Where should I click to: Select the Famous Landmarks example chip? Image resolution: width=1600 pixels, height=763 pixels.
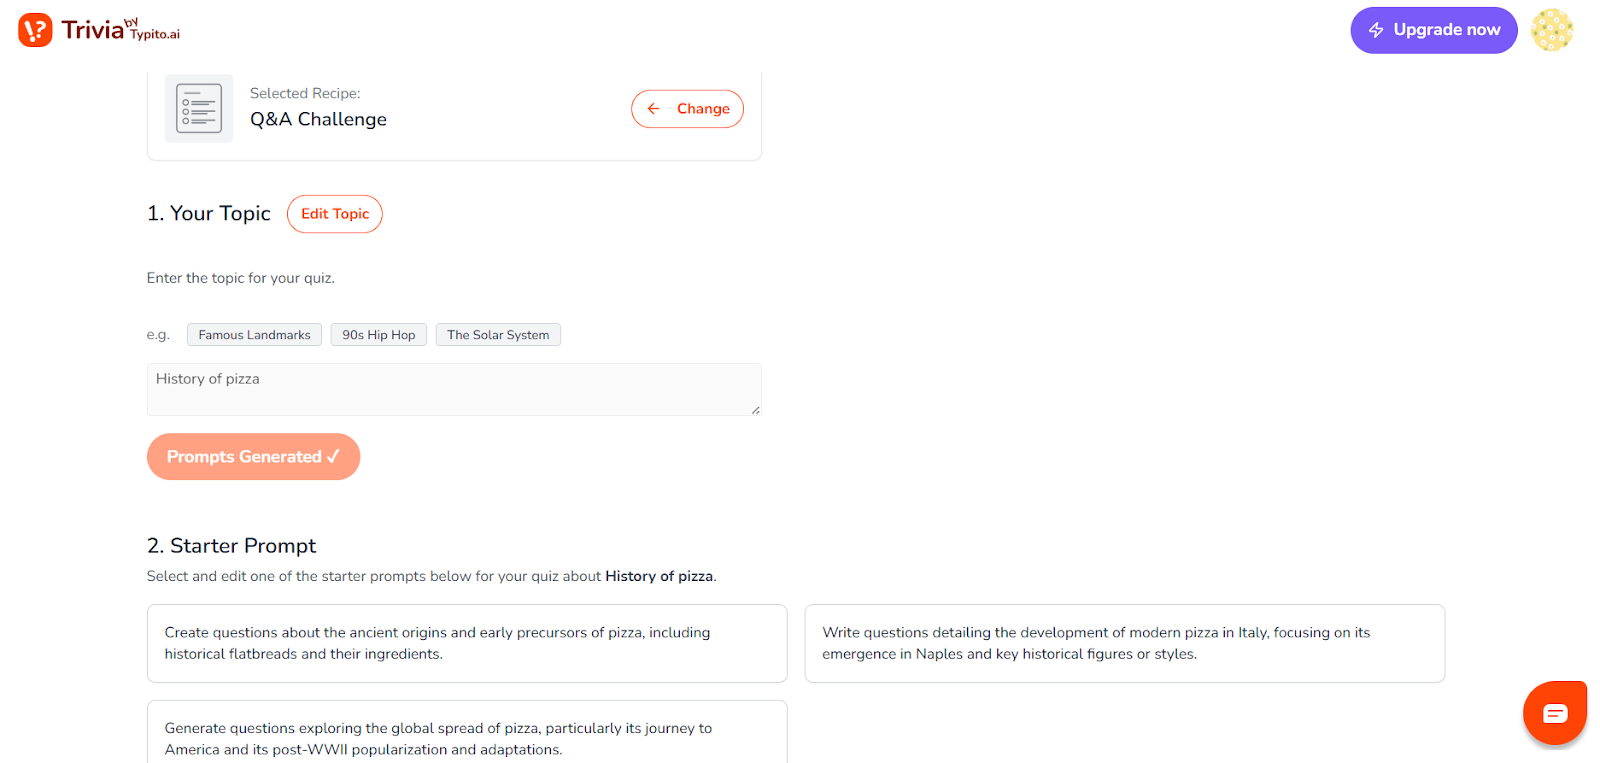tap(254, 335)
